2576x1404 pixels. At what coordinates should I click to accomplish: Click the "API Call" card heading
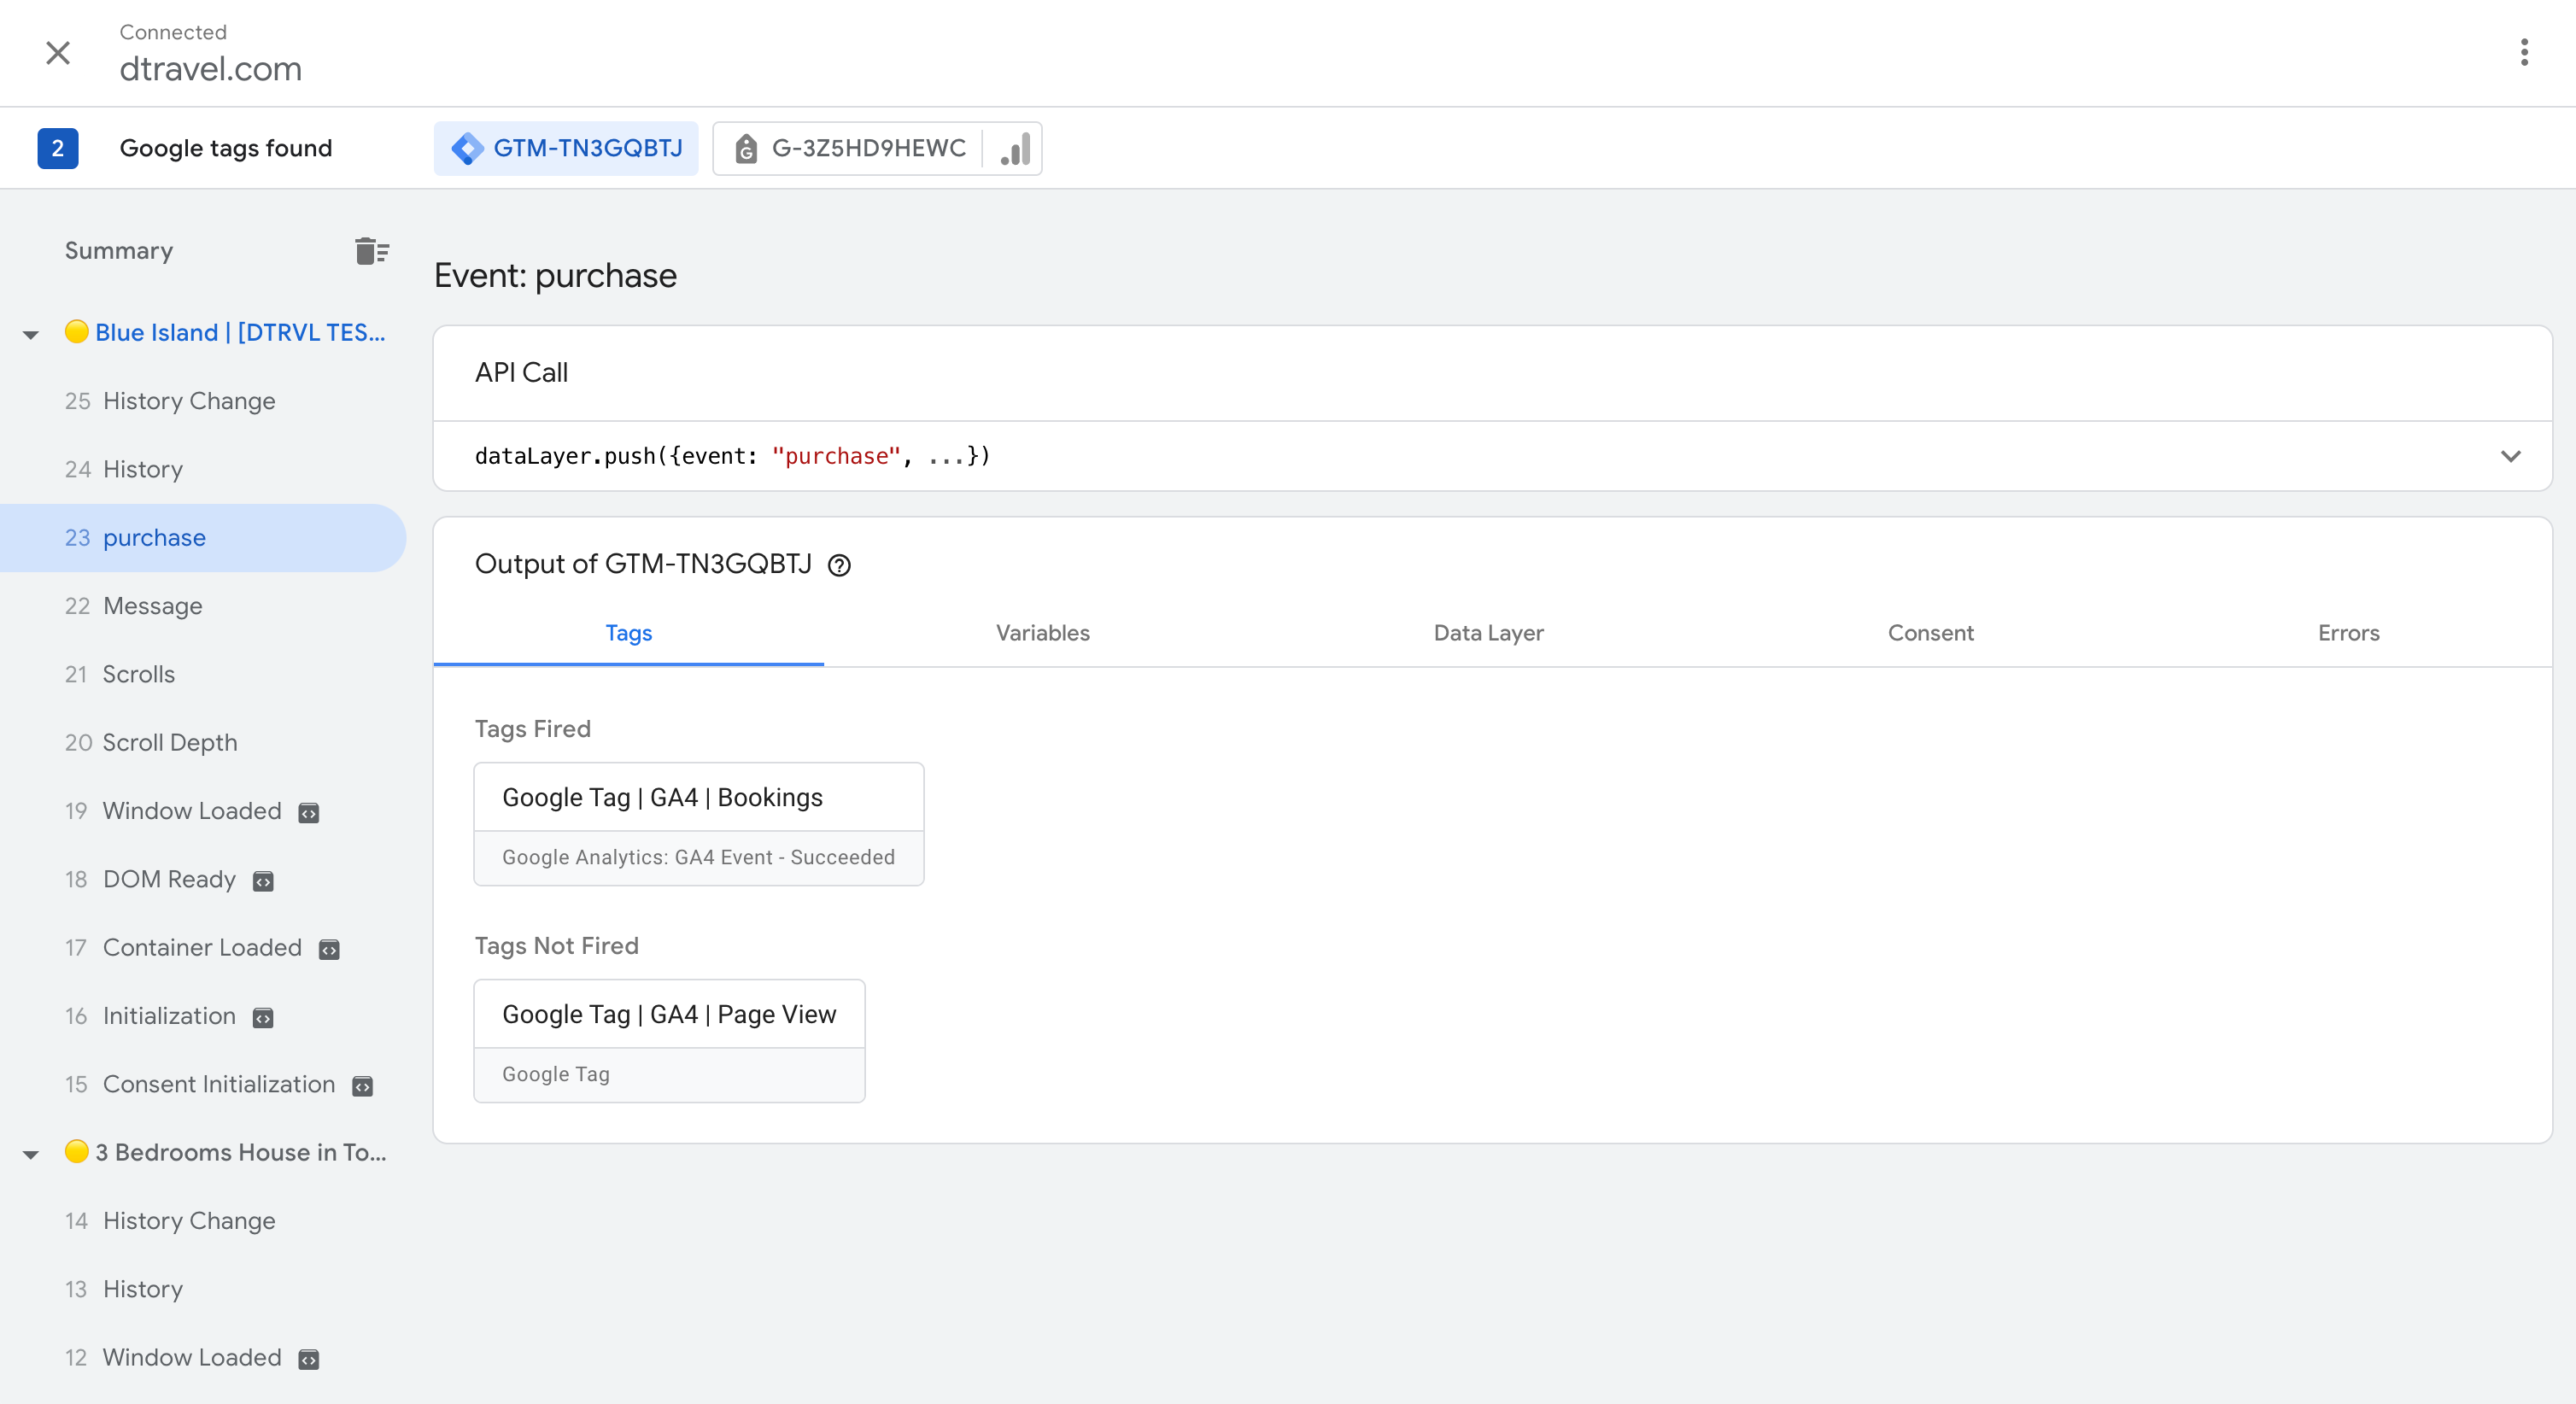521,373
